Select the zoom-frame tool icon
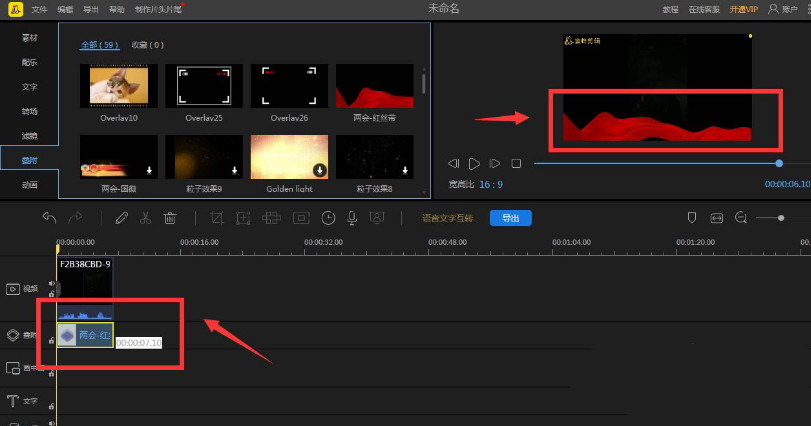Viewport: 811px width, 426px height. [x=243, y=218]
